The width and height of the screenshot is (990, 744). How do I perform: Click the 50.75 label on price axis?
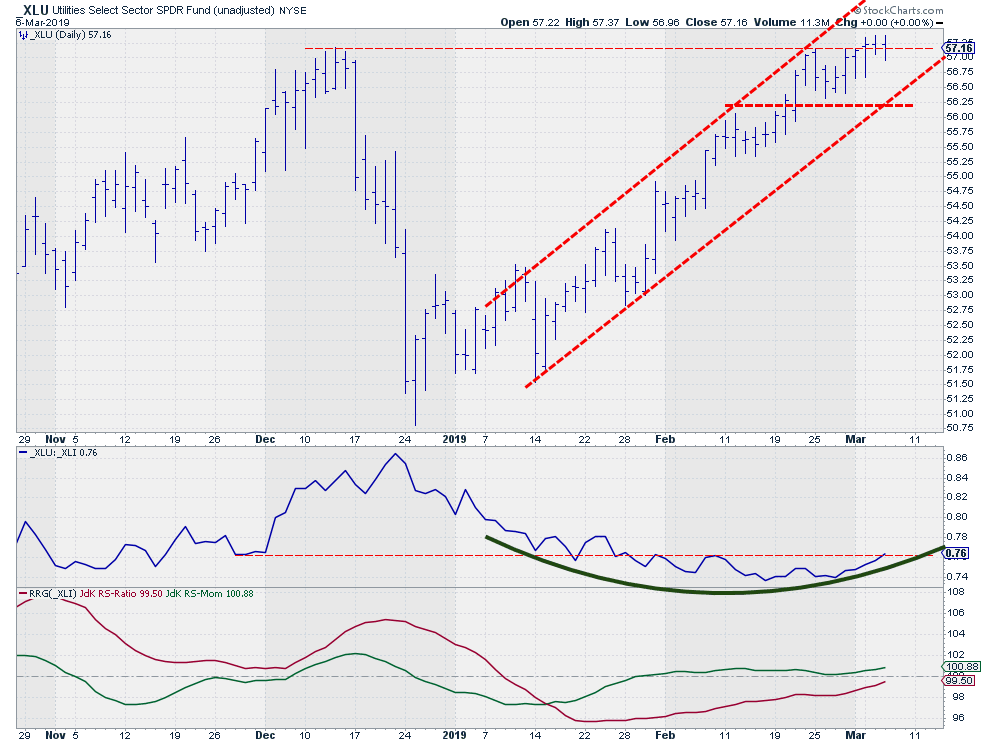tap(959, 428)
